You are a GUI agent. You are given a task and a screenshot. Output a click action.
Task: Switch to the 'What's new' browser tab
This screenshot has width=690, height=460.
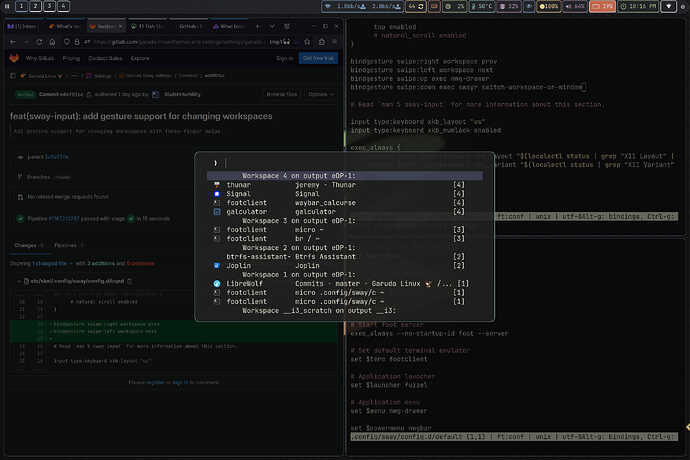65,26
